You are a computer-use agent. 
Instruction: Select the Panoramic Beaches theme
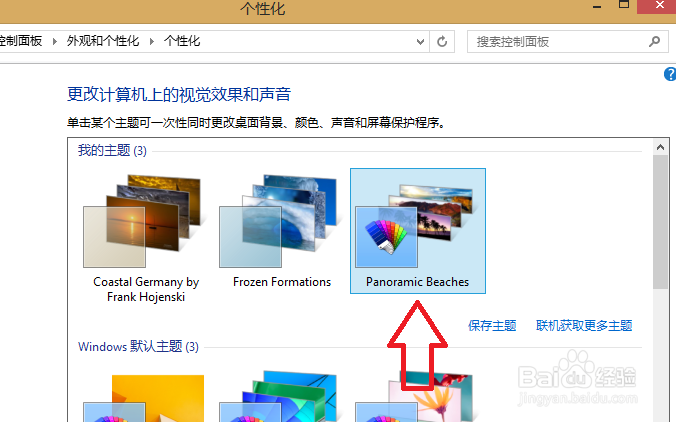418,231
